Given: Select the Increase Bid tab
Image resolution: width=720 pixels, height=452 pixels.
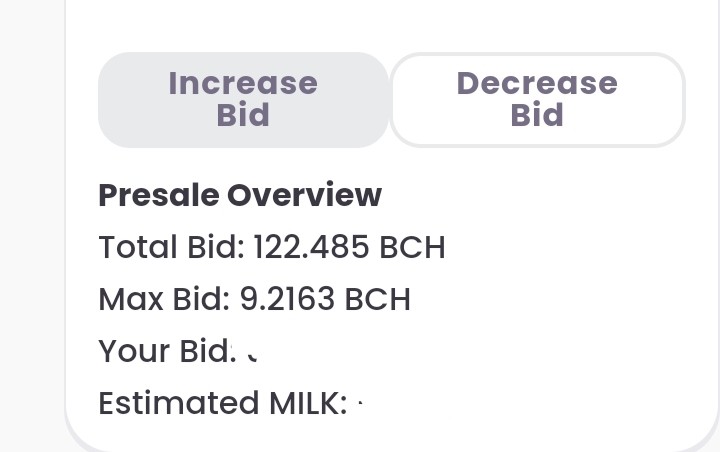Looking at the screenshot, I should [243, 100].
